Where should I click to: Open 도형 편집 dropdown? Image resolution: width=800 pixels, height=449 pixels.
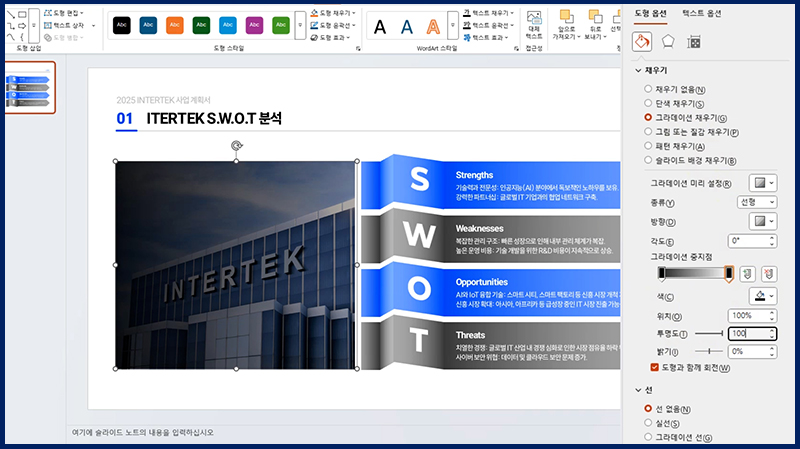click(x=64, y=13)
